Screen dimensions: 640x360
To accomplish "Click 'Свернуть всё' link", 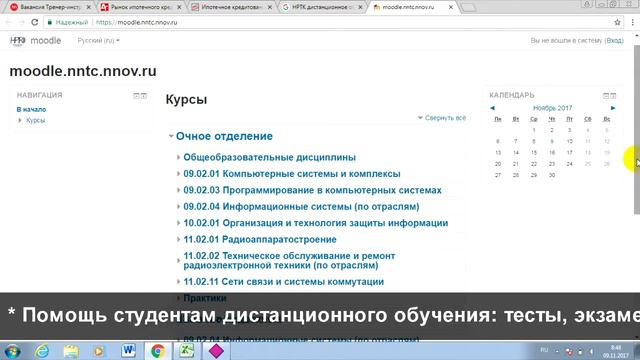I will tap(445, 118).
